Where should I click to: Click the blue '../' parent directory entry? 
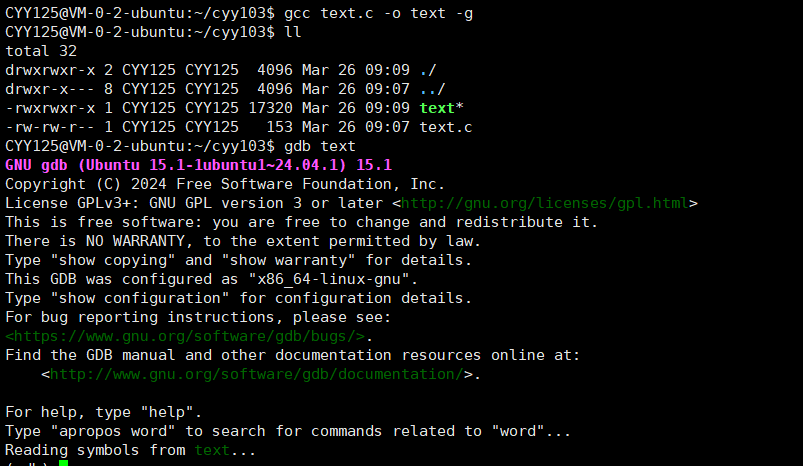[x=433, y=89]
